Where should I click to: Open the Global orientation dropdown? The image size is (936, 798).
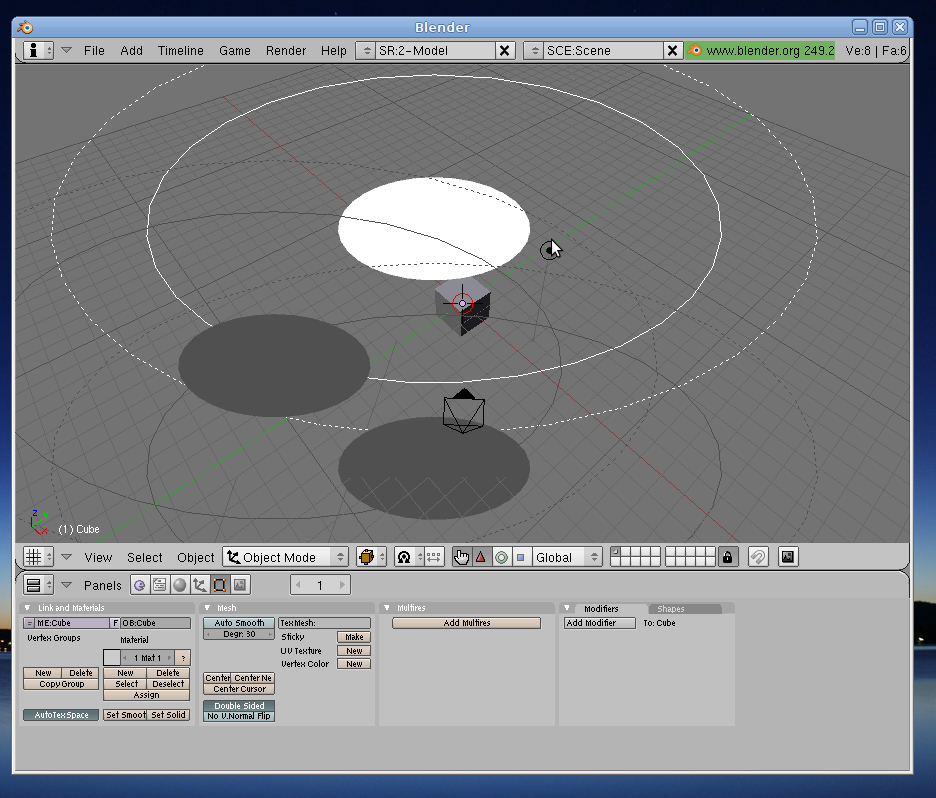[x=566, y=557]
